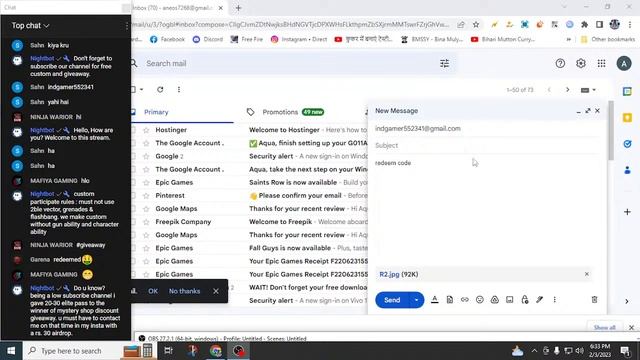Screen dimensions: 640x360
Task: Show more bookmarks chevron
Action: coord(569,39)
